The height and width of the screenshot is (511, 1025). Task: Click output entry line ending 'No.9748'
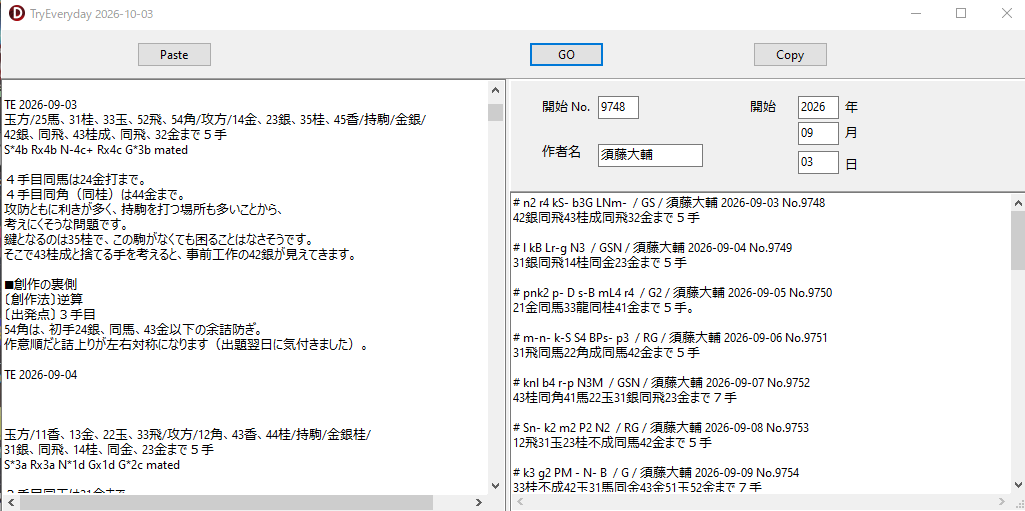click(669, 203)
